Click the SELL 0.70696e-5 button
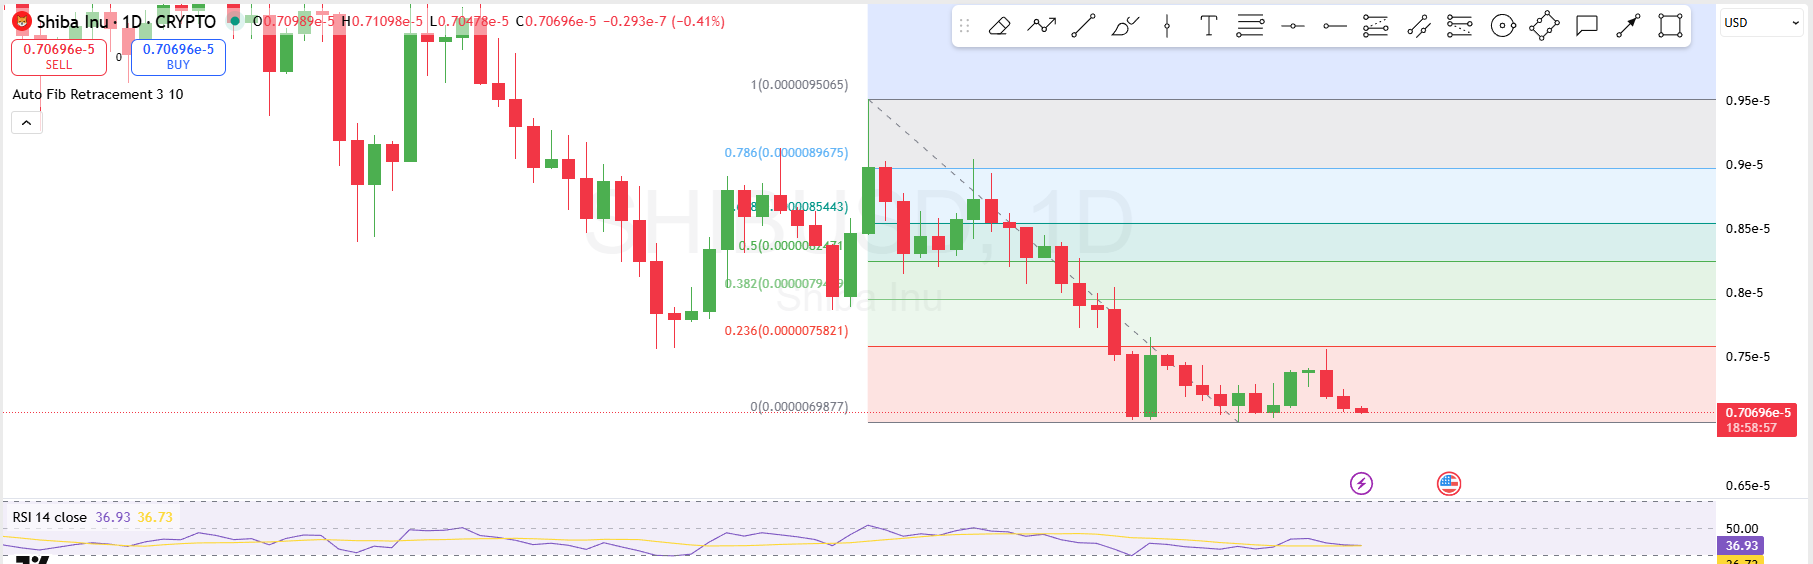Screen dimensions: 1813x564 click(59, 57)
